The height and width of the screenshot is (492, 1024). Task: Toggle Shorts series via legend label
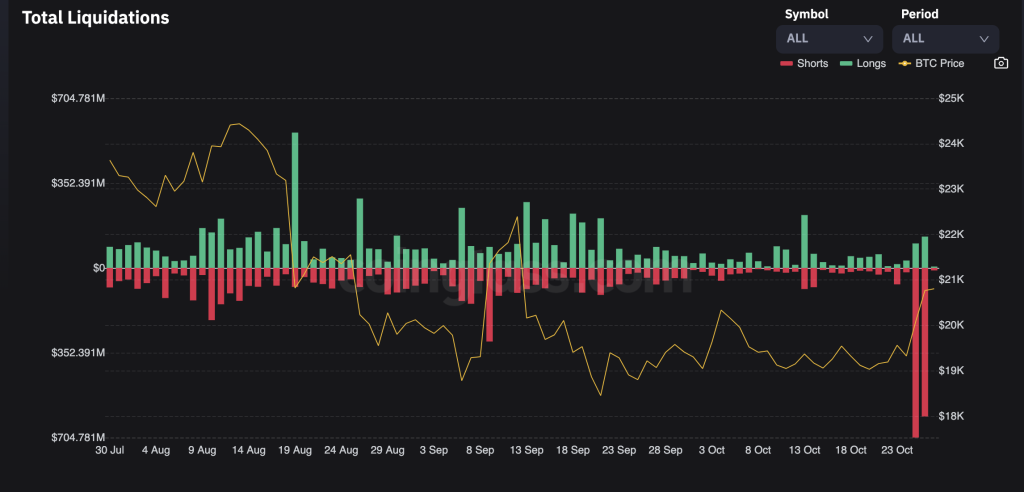[812, 64]
